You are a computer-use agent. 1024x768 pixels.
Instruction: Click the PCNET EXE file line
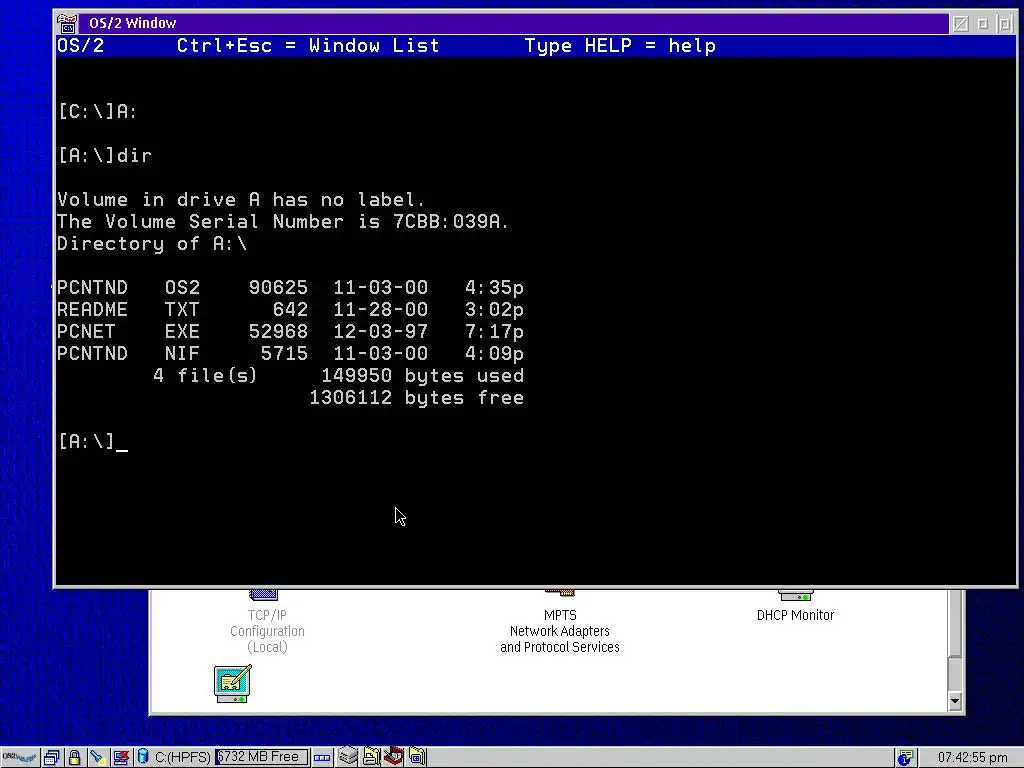(290, 332)
